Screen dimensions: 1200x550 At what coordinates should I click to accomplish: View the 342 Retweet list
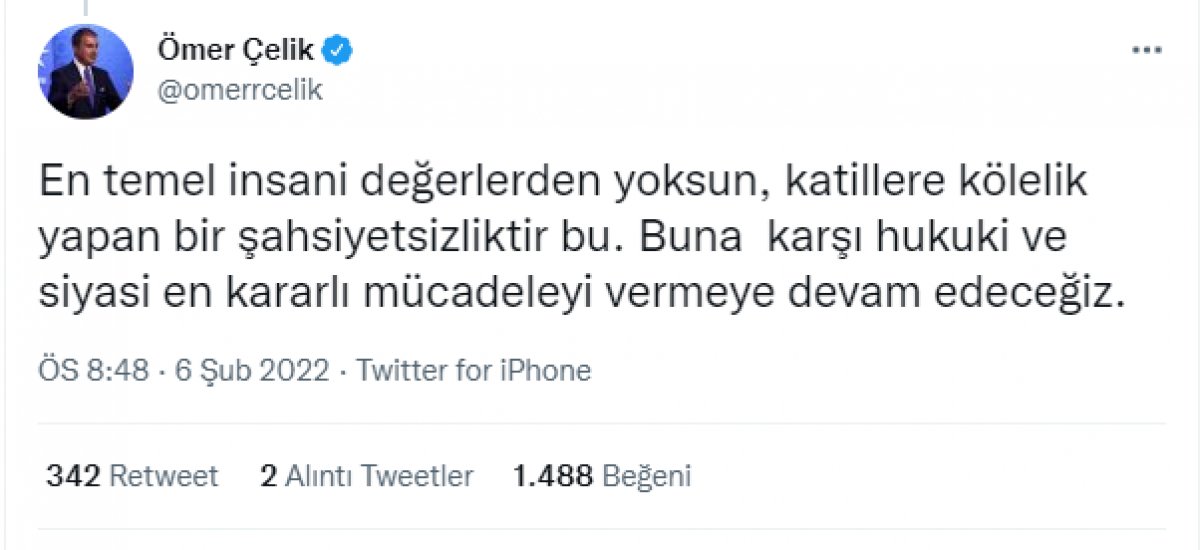pyautogui.click(x=132, y=476)
